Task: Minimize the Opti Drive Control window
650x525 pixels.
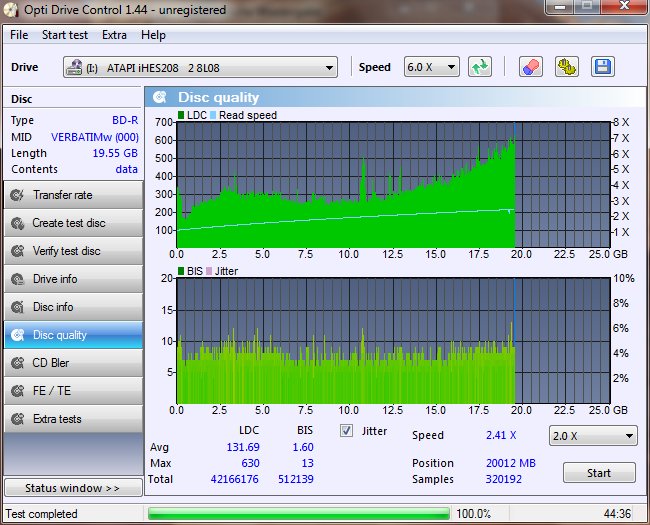Action: click(x=560, y=7)
